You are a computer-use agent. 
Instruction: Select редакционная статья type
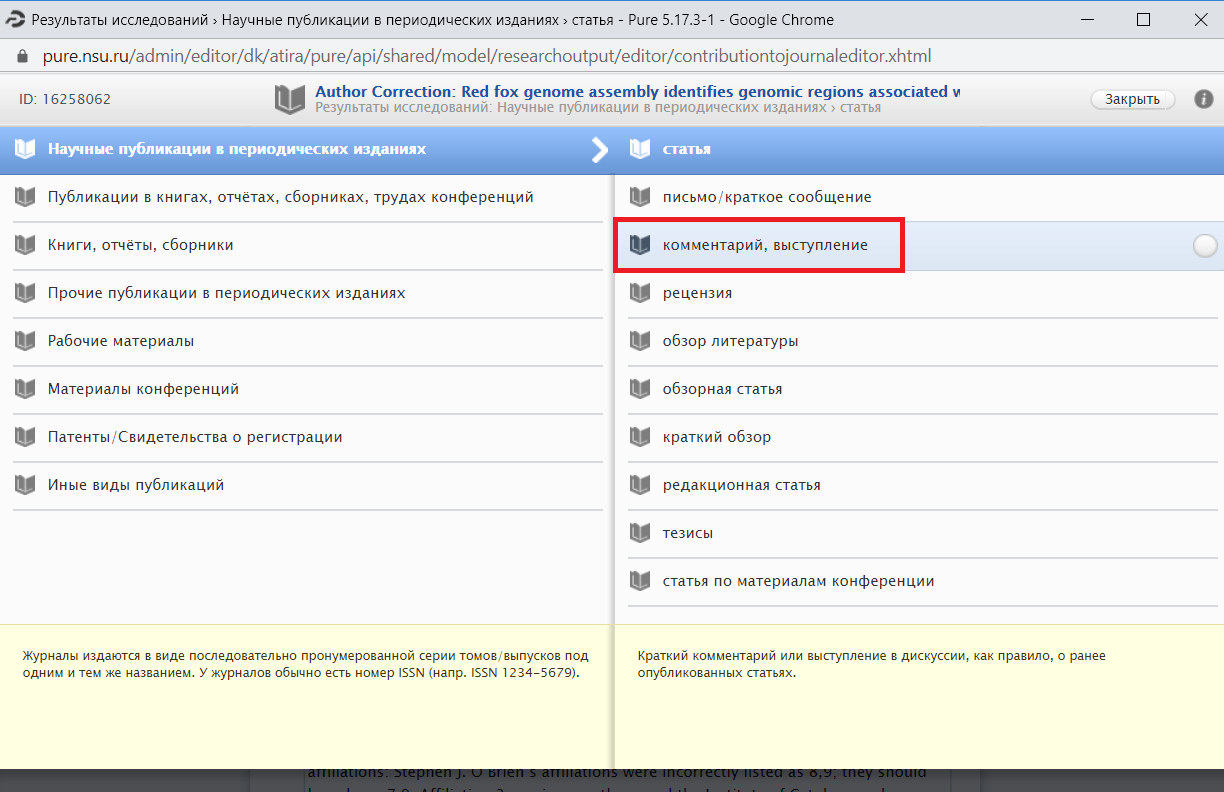pyautogui.click(x=741, y=485)
